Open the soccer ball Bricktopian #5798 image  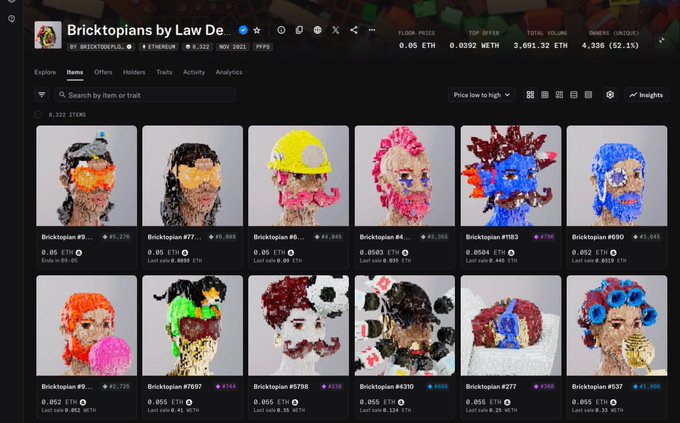298,325
